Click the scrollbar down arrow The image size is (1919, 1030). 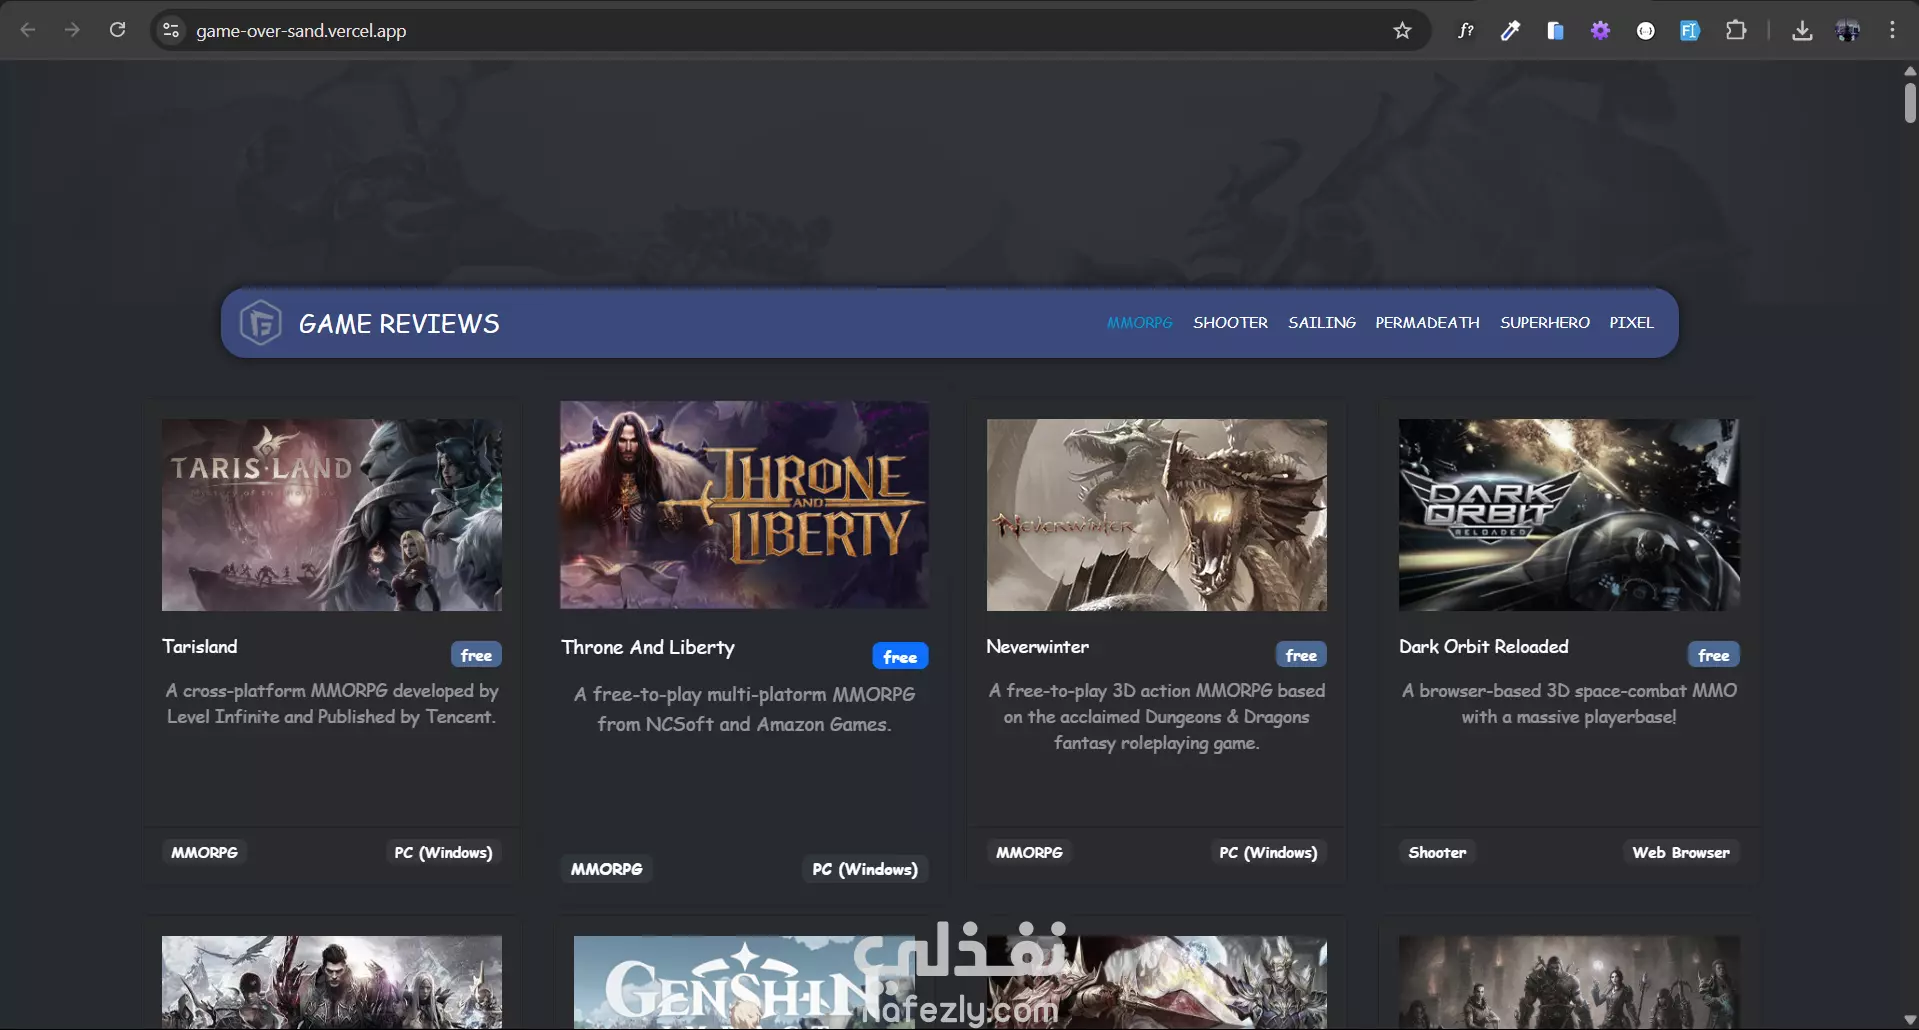coord(1910,1020)
